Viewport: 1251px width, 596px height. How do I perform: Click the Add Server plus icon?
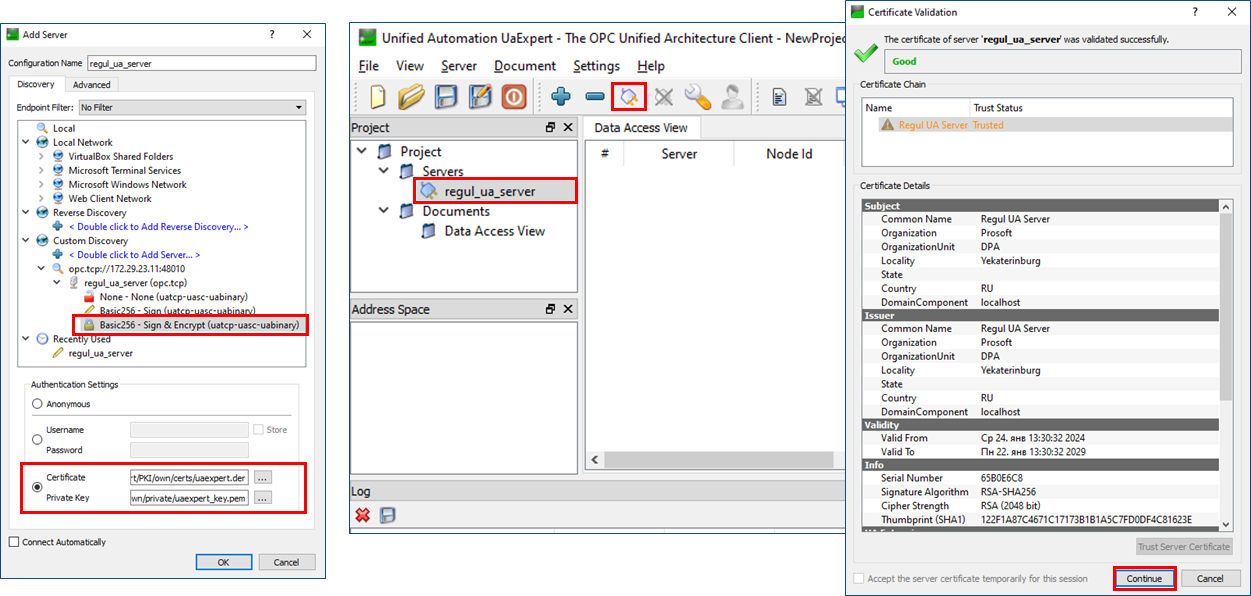561,97
